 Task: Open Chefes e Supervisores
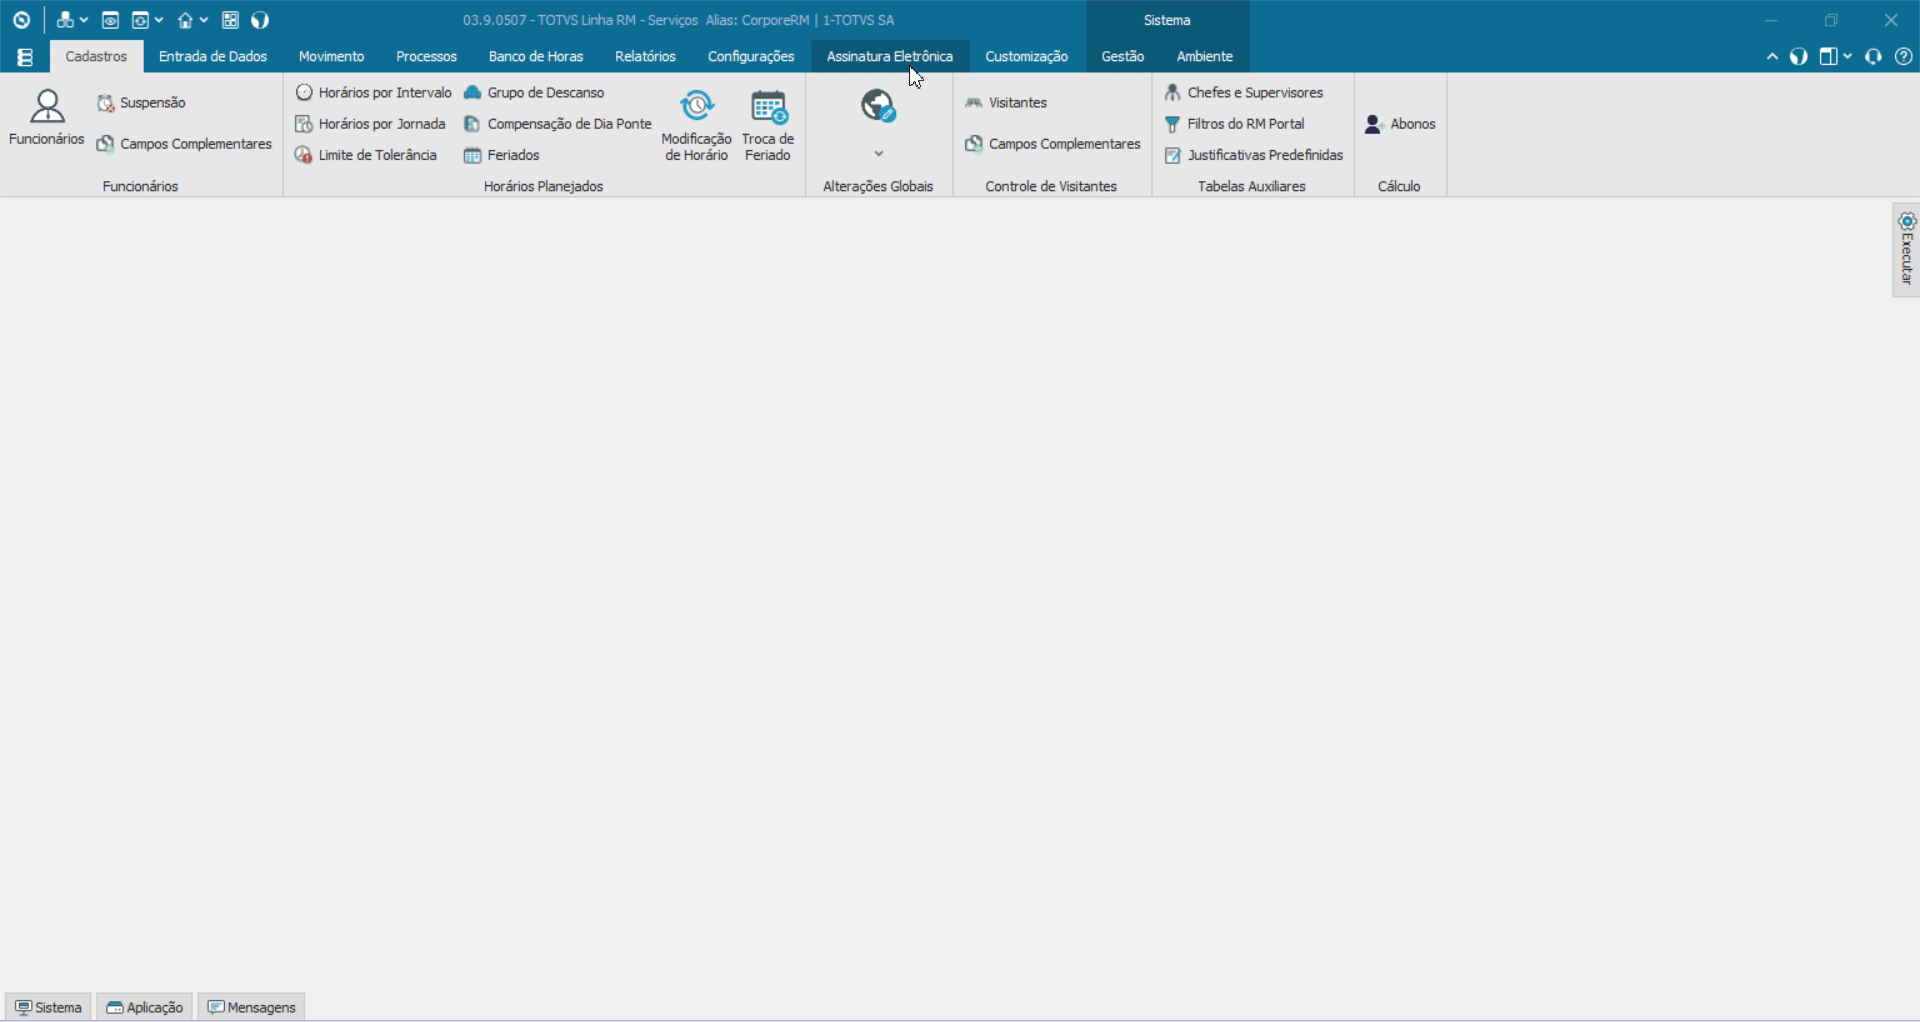(x=1244, y=92)
